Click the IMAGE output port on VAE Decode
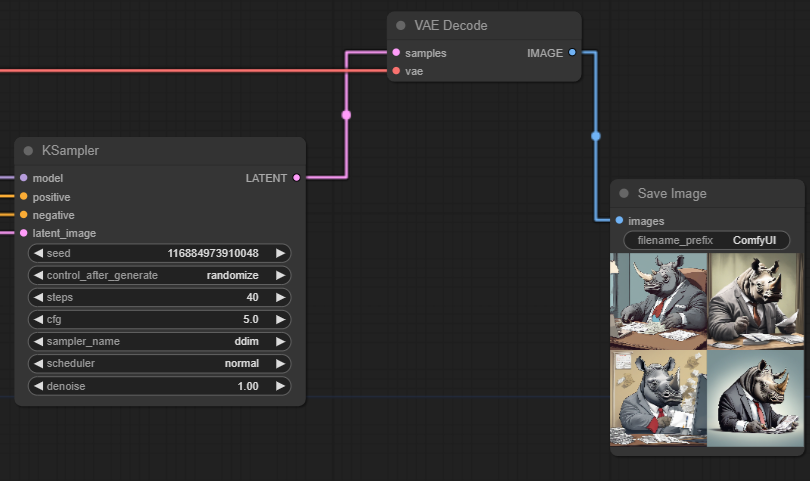Screen dimensions: 810x481 click(572, 52)
